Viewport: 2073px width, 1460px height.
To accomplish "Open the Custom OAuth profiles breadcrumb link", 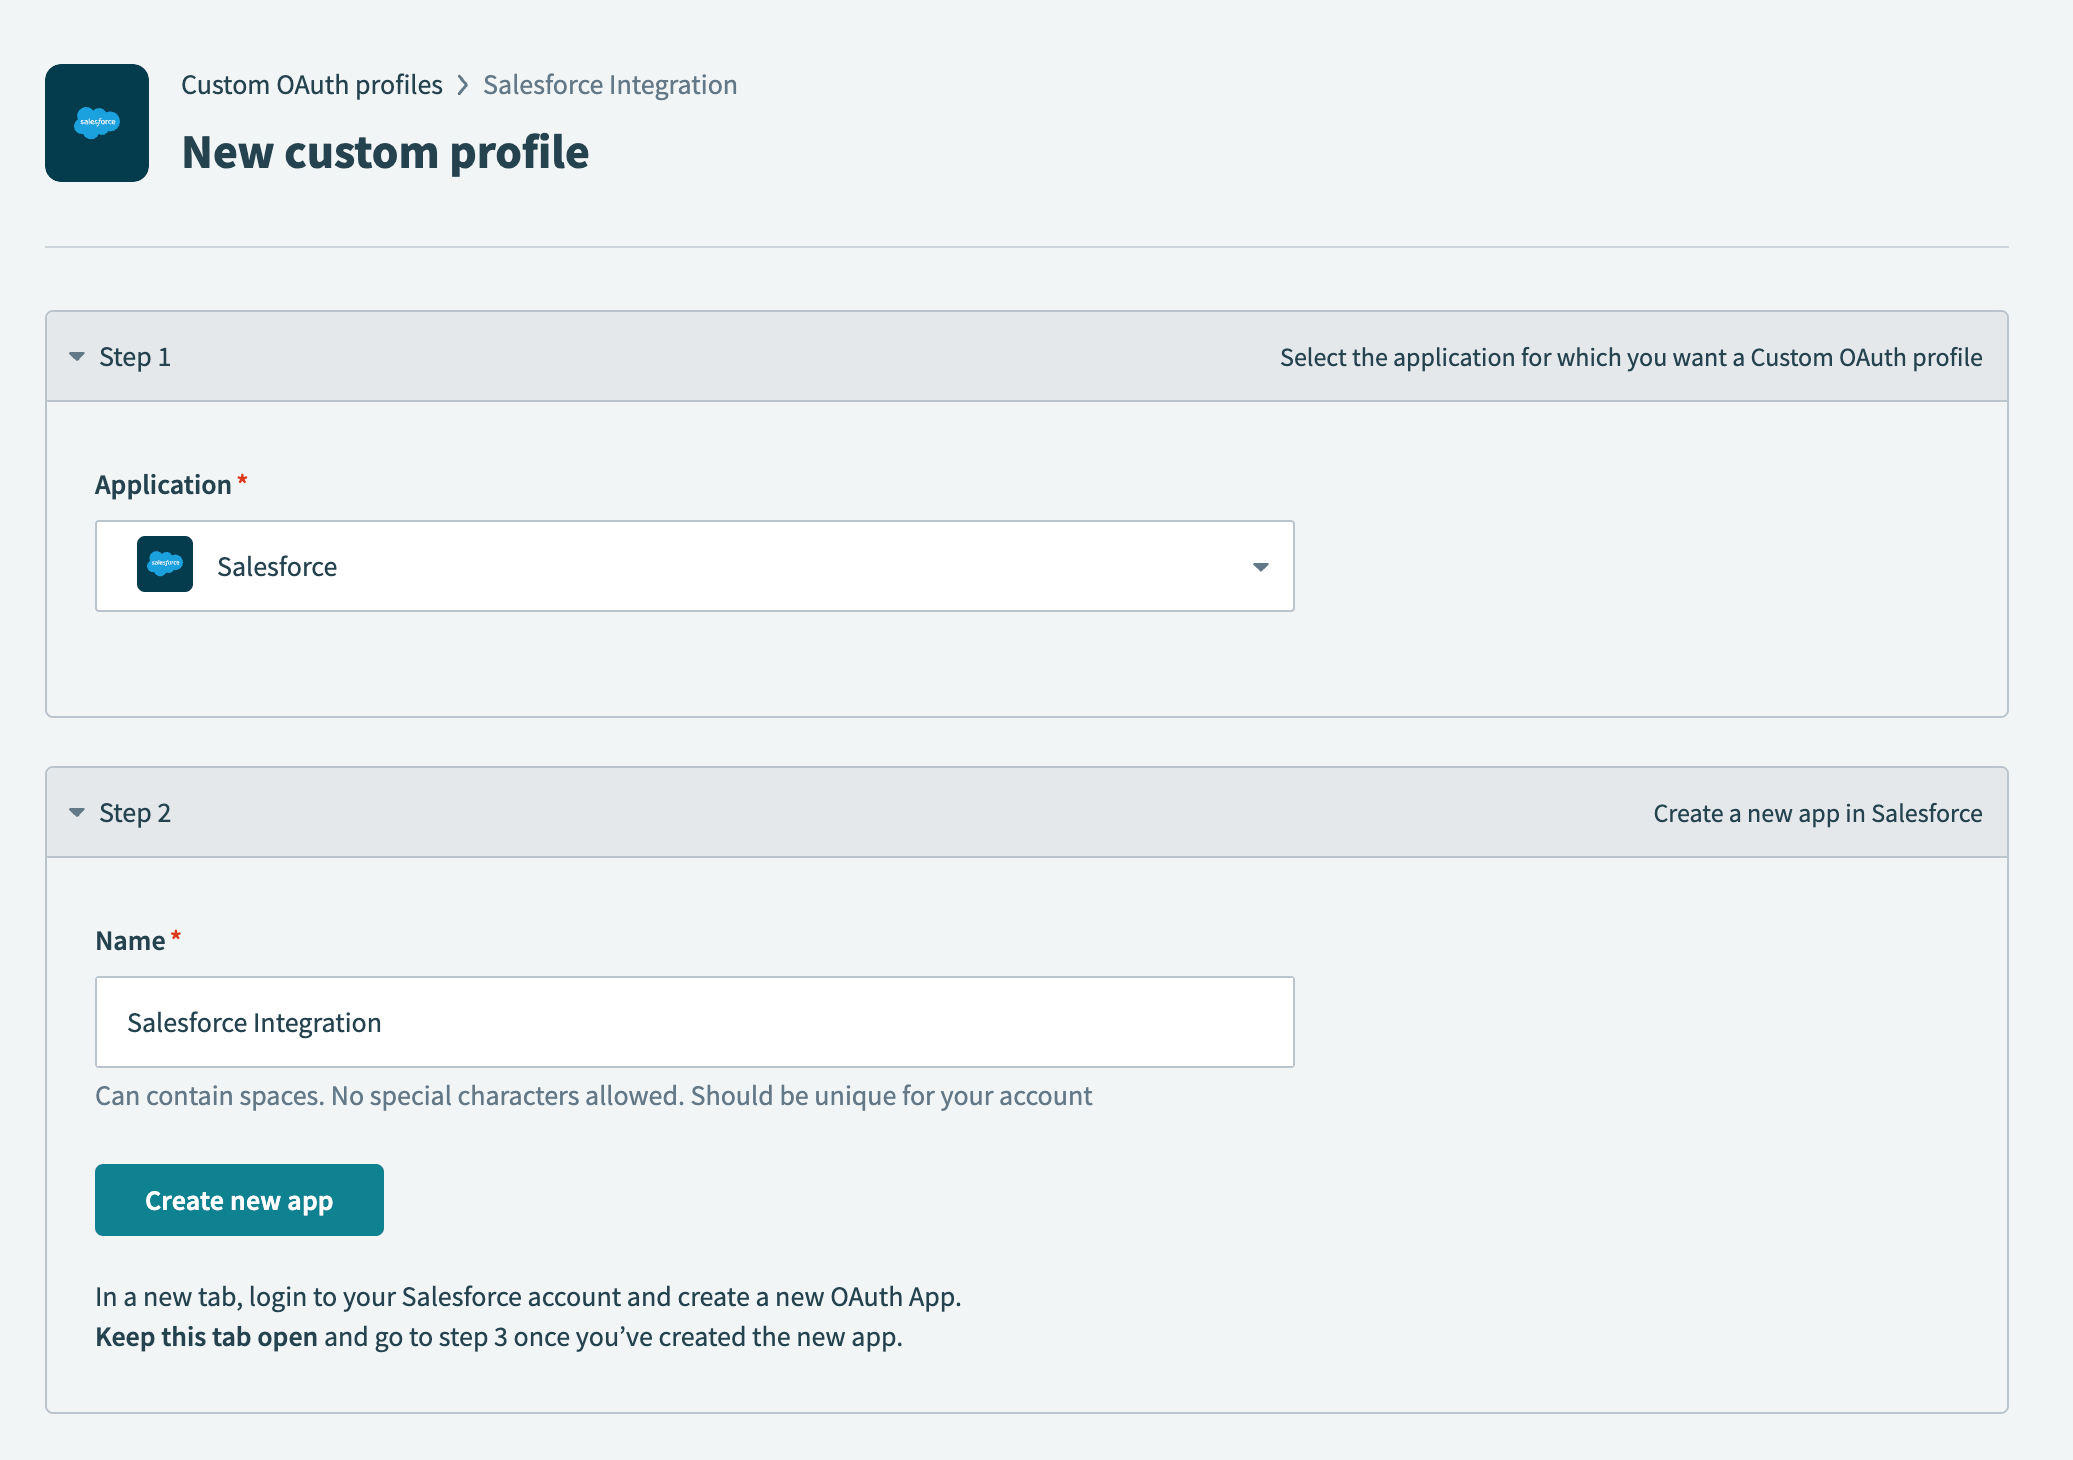I will click(311, 84).
